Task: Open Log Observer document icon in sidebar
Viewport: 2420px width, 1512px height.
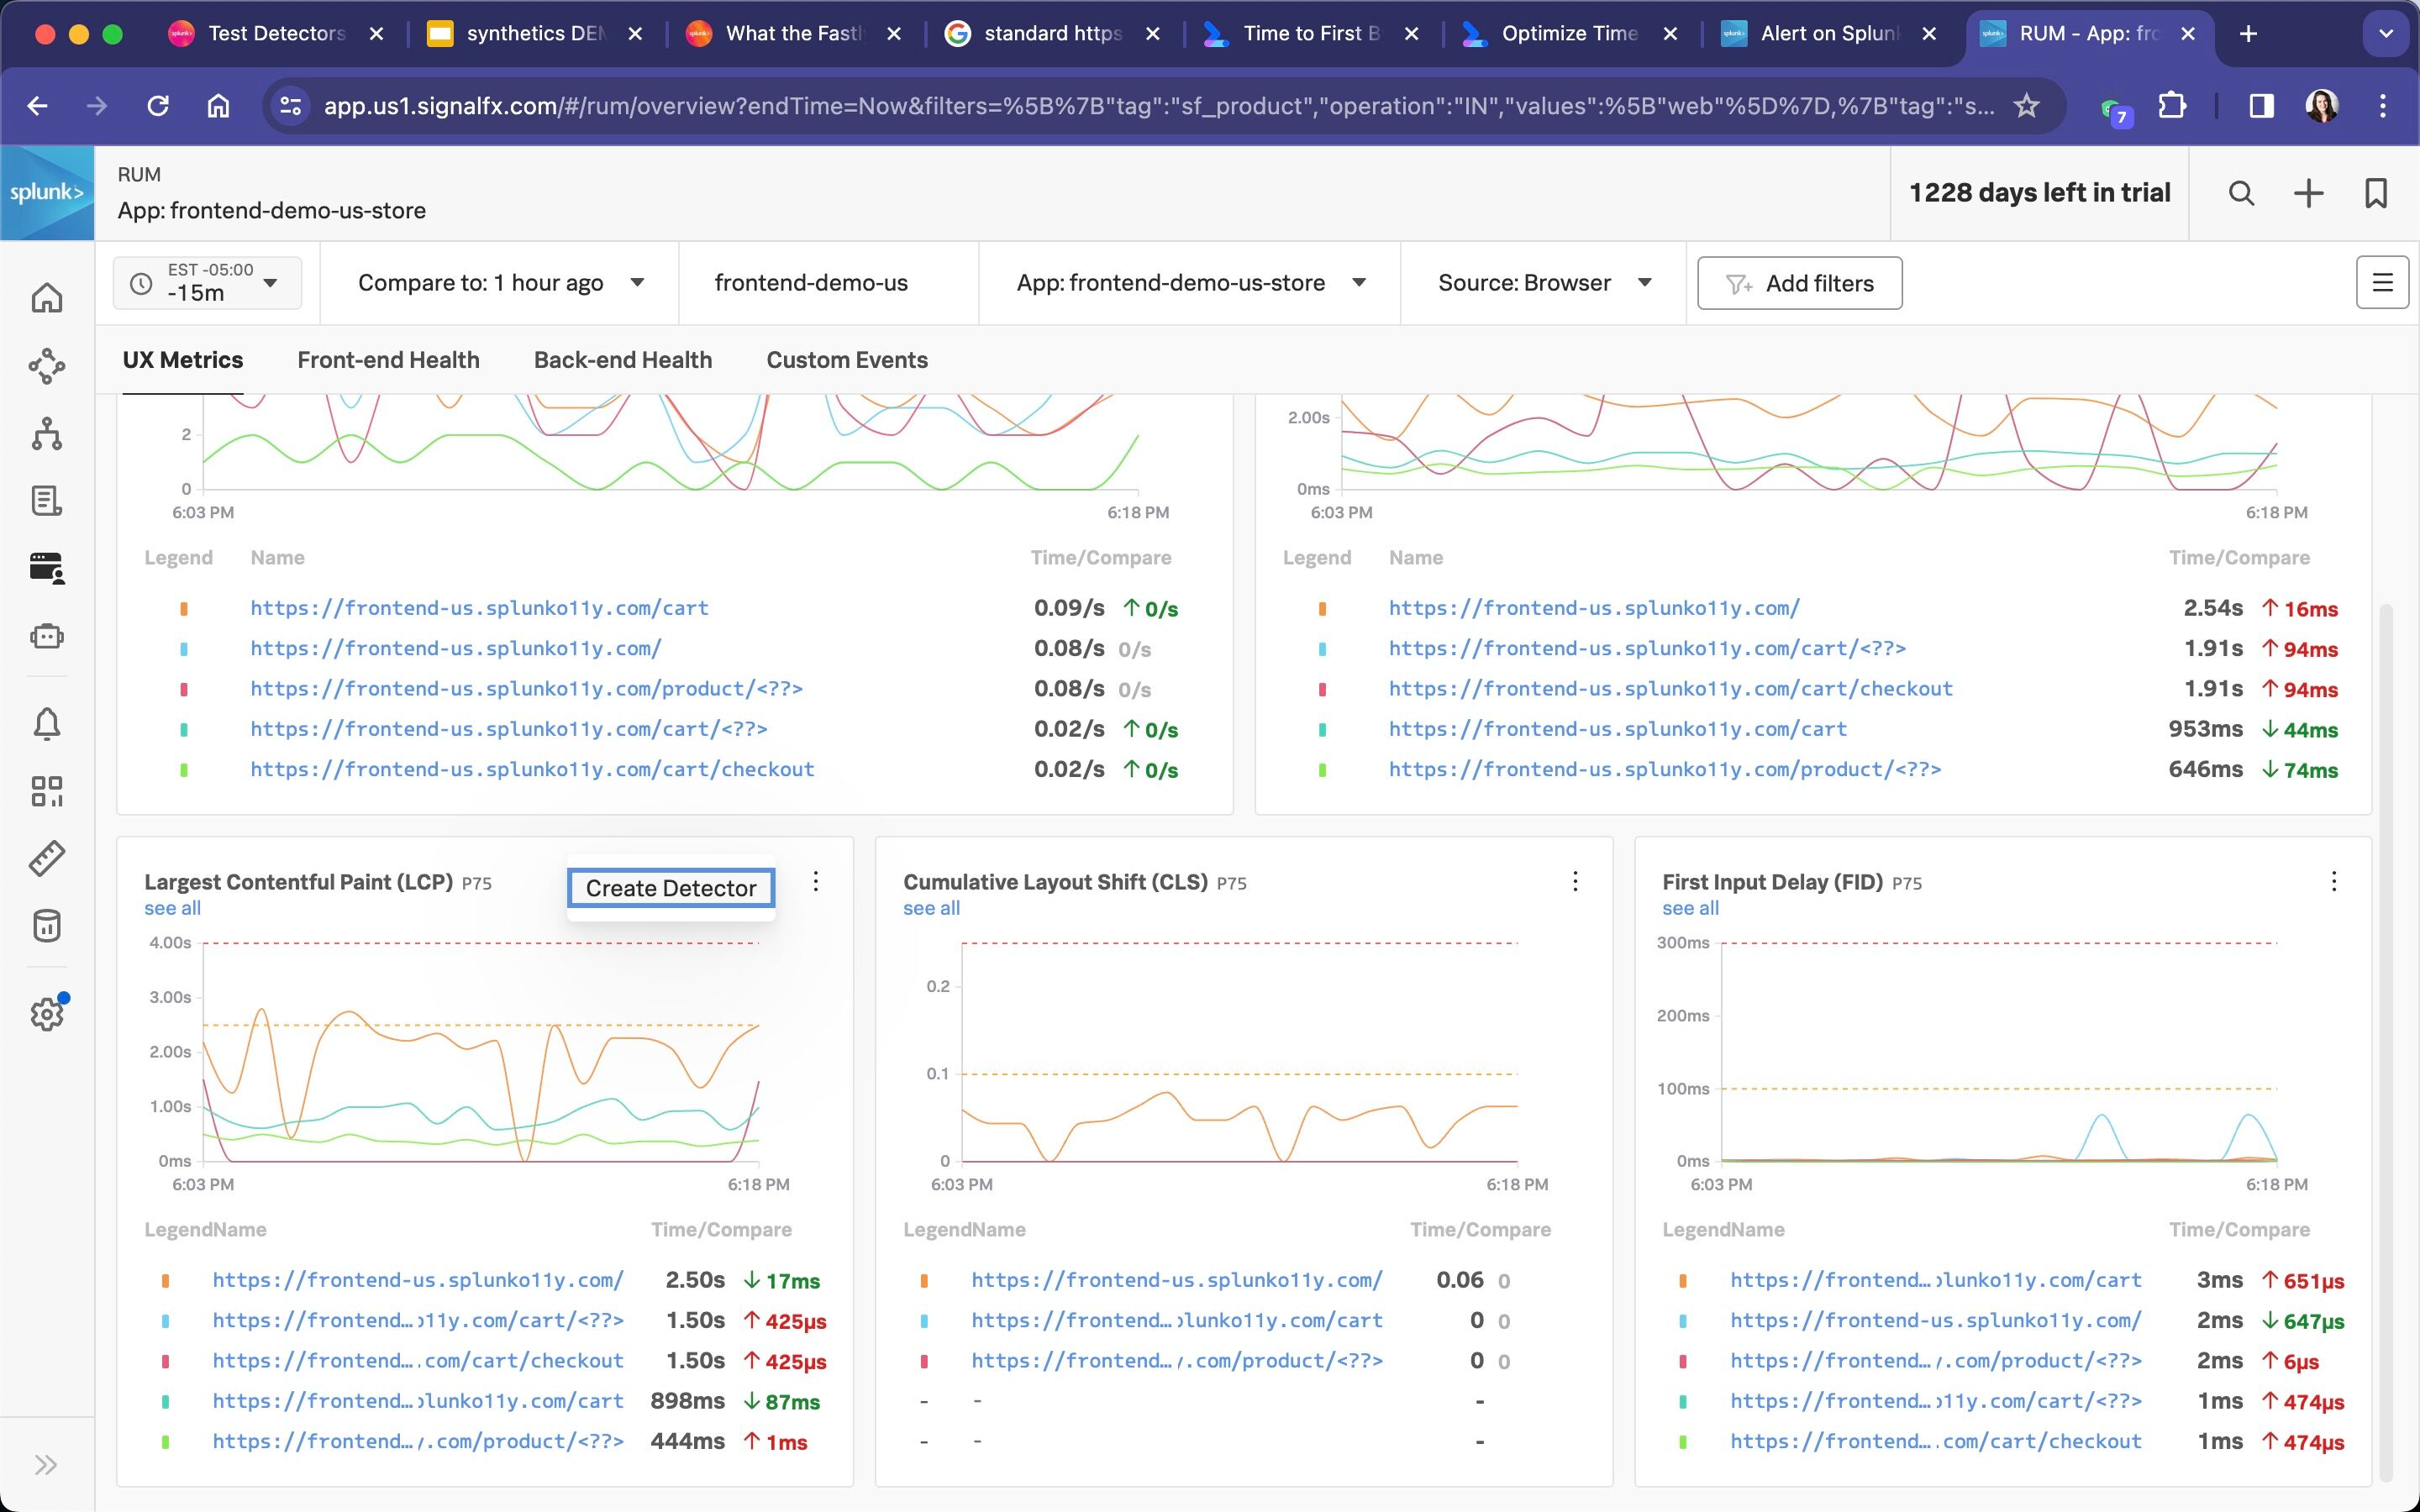Action: point(47,501)
